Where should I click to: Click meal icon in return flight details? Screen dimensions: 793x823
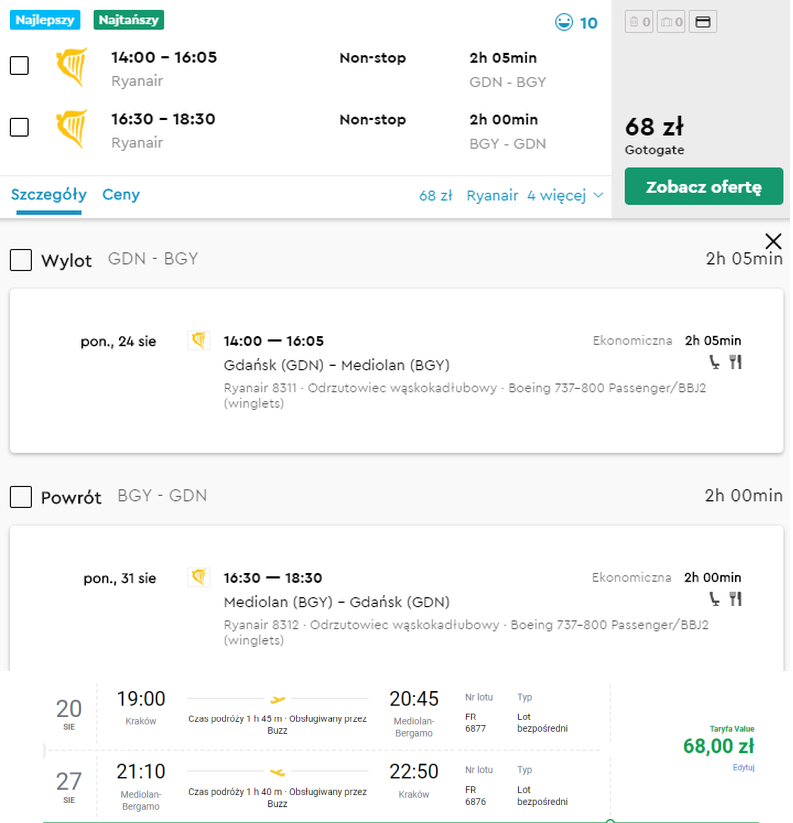coord(736,599)
